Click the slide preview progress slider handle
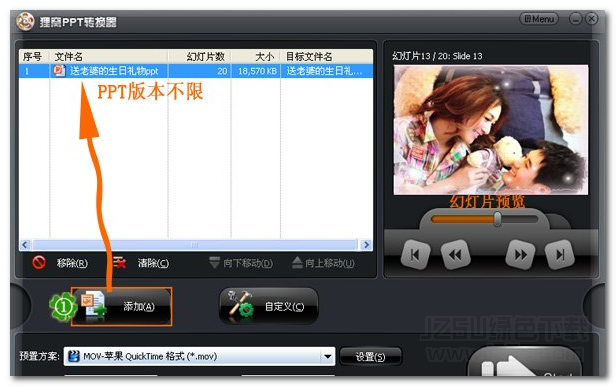616x387 pixels. [497, 219]
